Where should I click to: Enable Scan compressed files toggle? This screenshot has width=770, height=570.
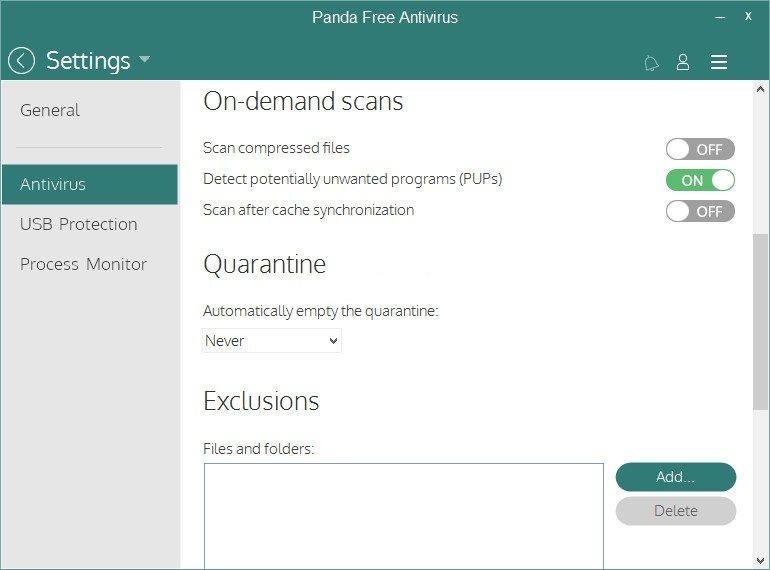(700, 149)
